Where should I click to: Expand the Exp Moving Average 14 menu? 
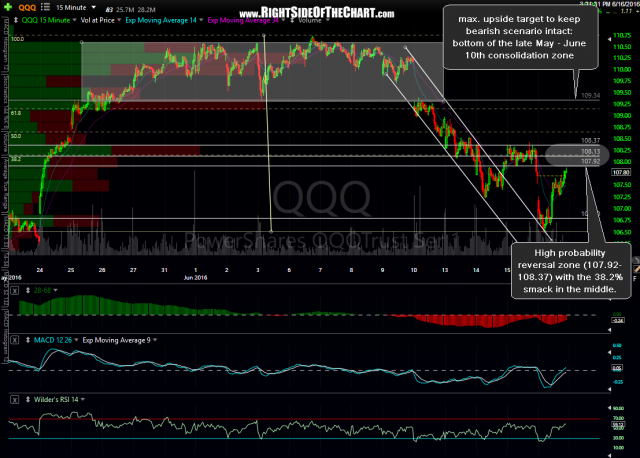coord(201,20)
